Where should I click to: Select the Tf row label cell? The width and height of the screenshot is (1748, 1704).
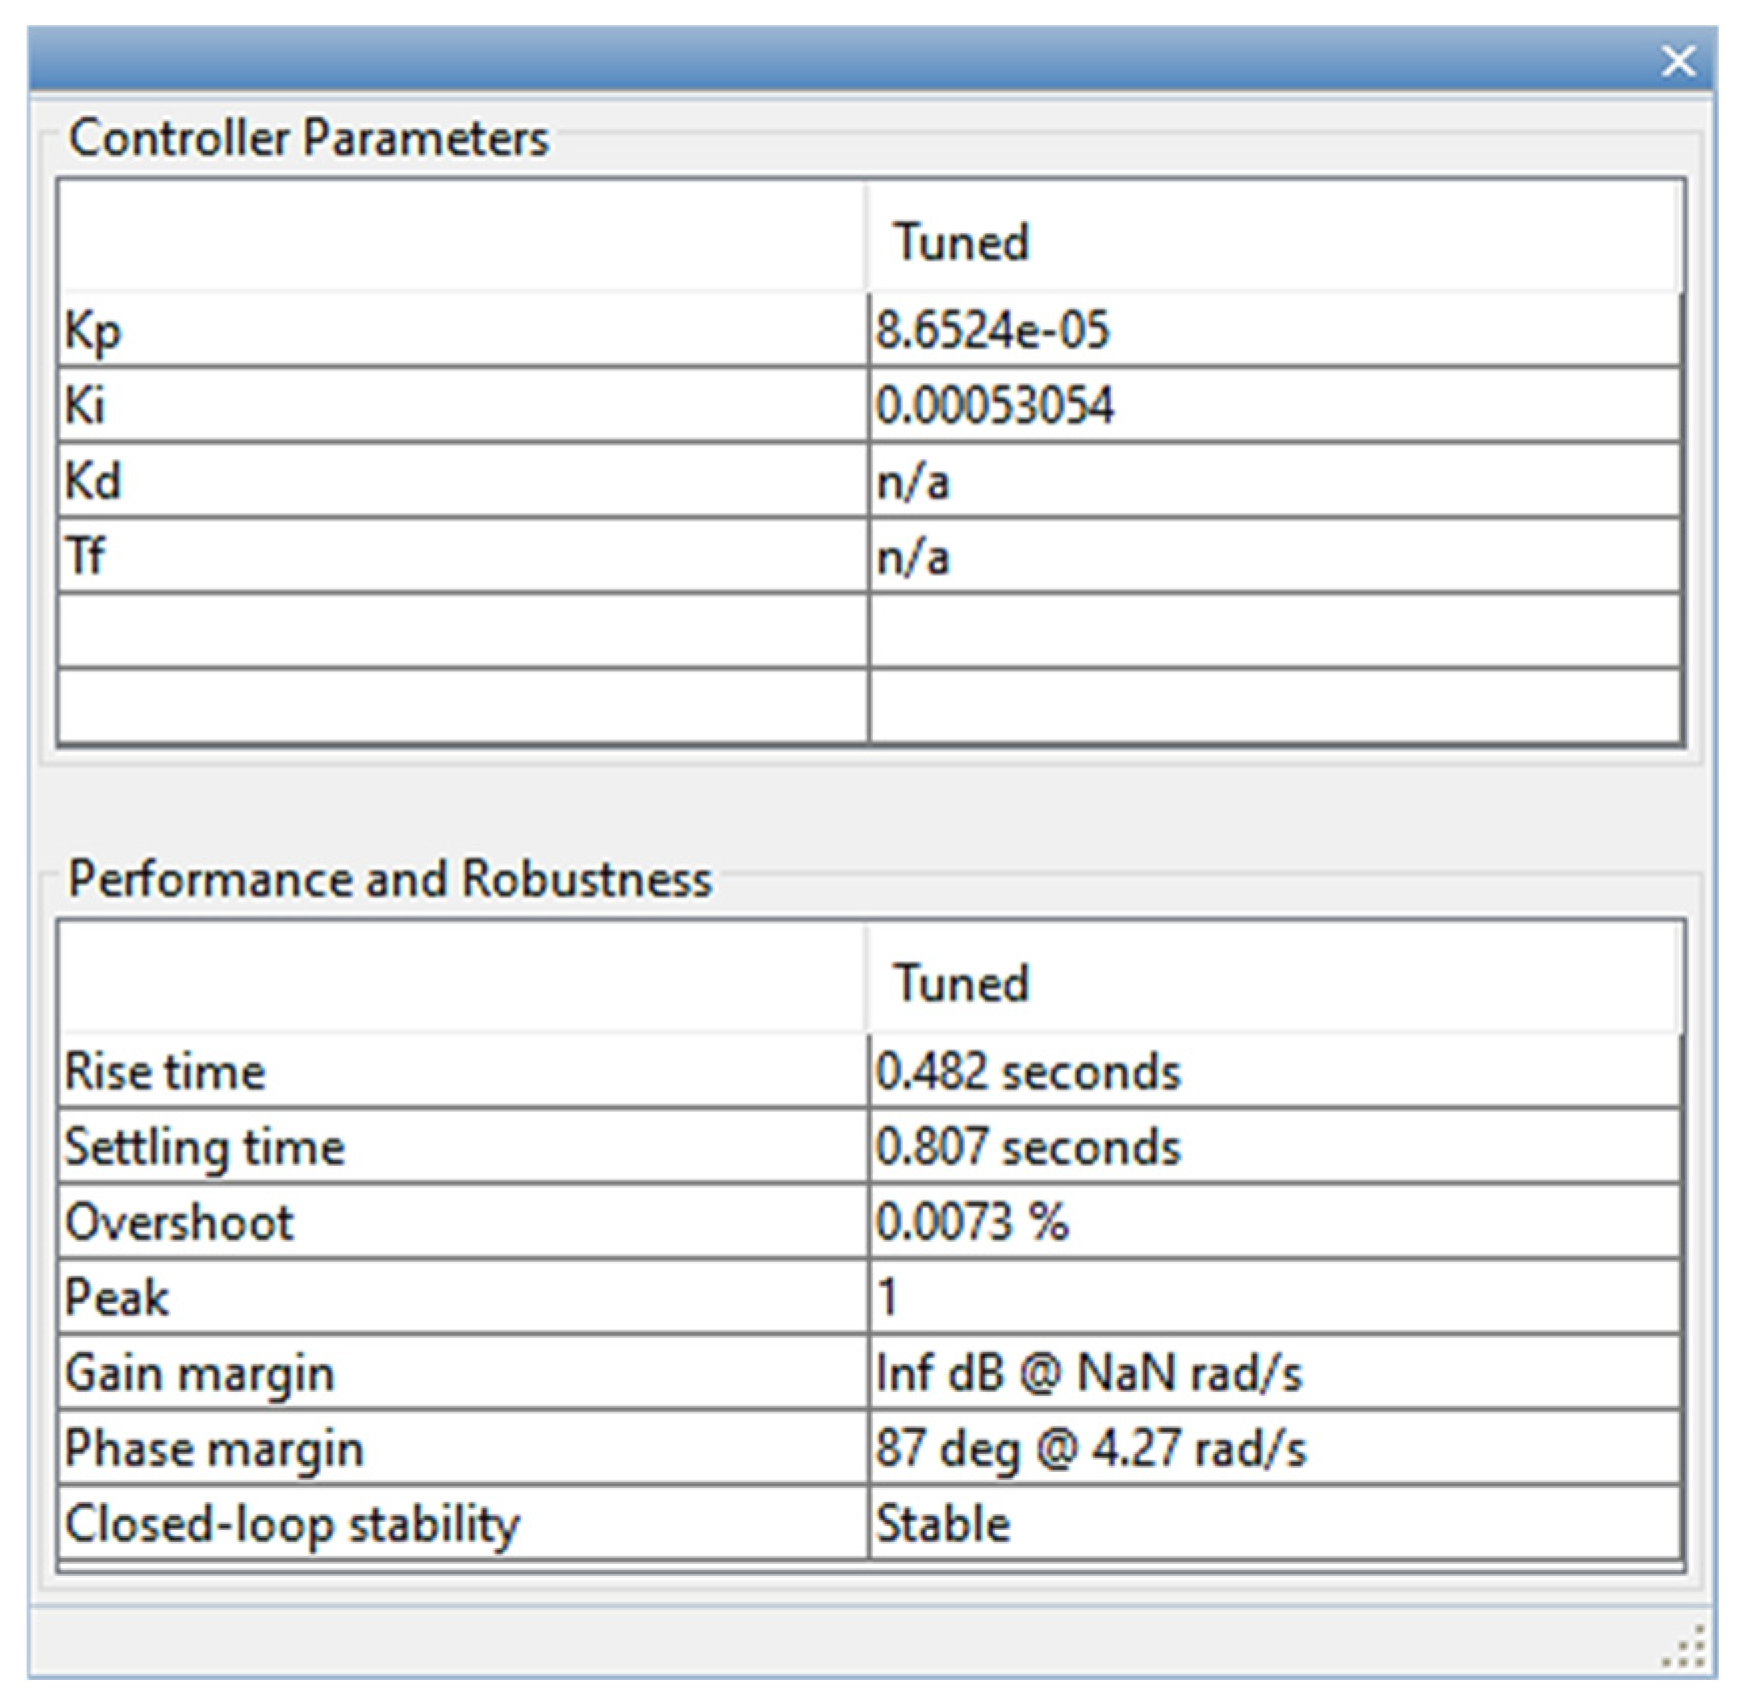[x=85, y=557]
